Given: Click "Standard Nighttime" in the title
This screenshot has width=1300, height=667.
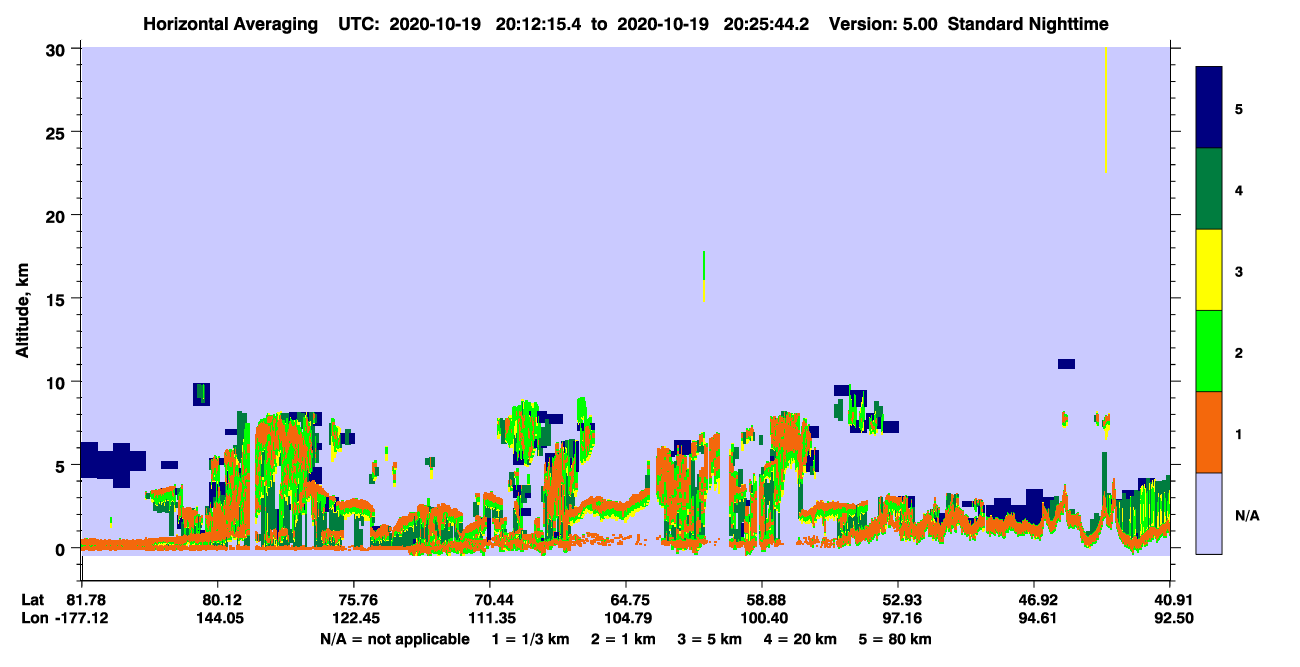Looking at the screenshot, I should click(x=1028, y=23).
